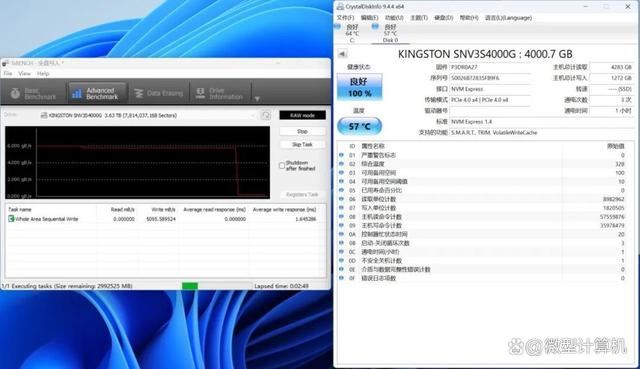Open the 功能 menu in CrystalDiskInfo
This screenshot has height=369, width=640.
click(394, 18)
